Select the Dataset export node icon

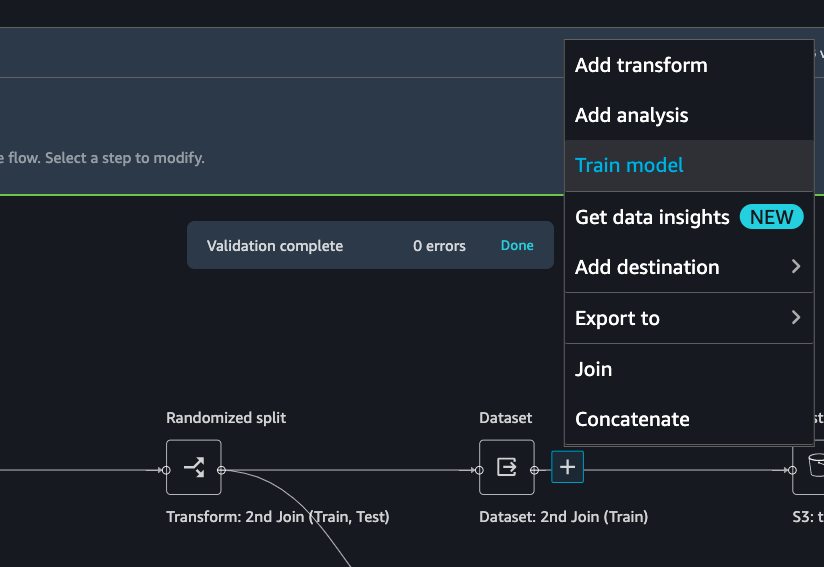point(507,467)
